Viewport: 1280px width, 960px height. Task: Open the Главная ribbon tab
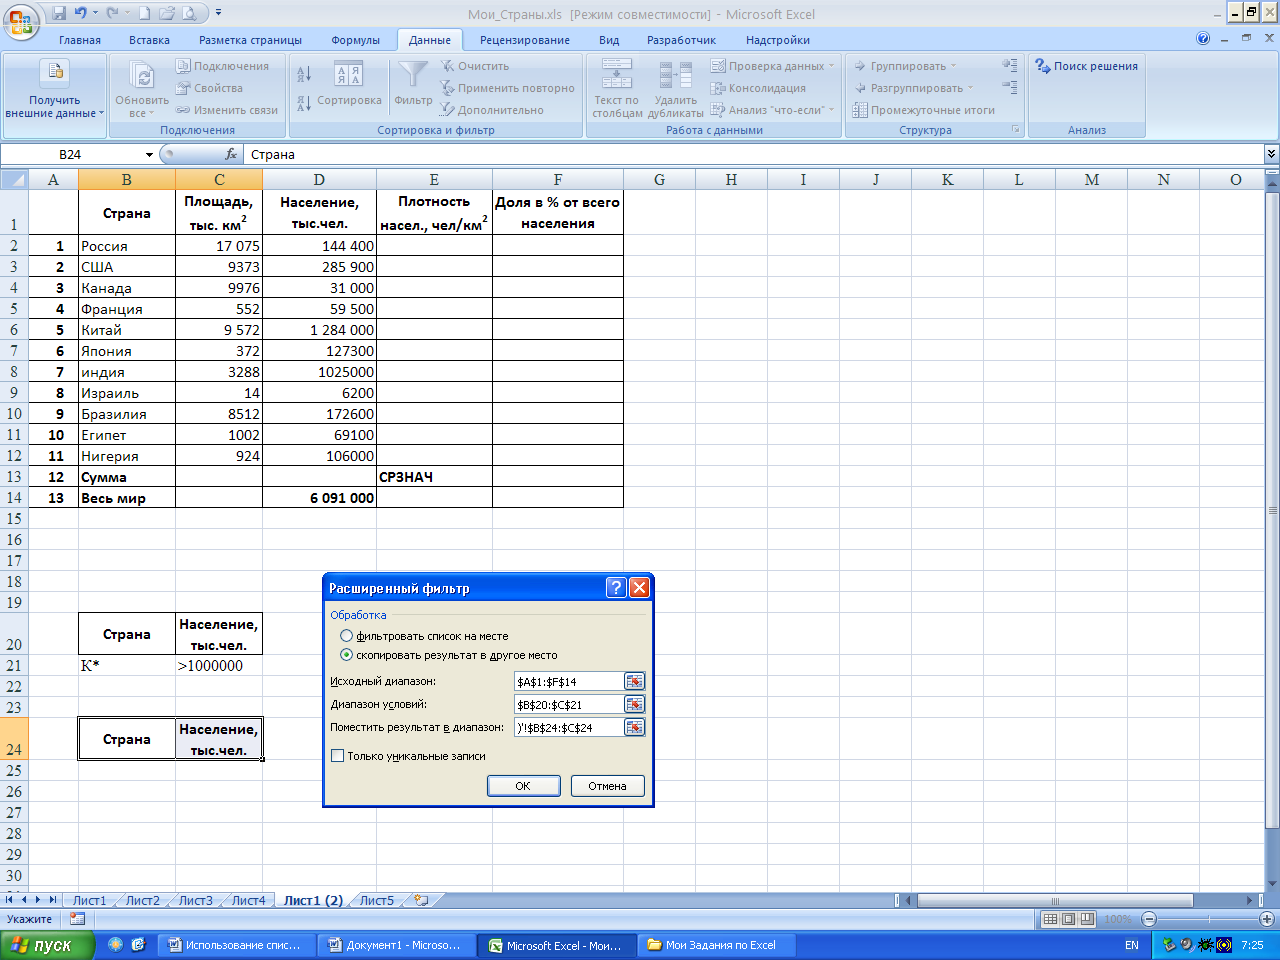coord(80,40)
